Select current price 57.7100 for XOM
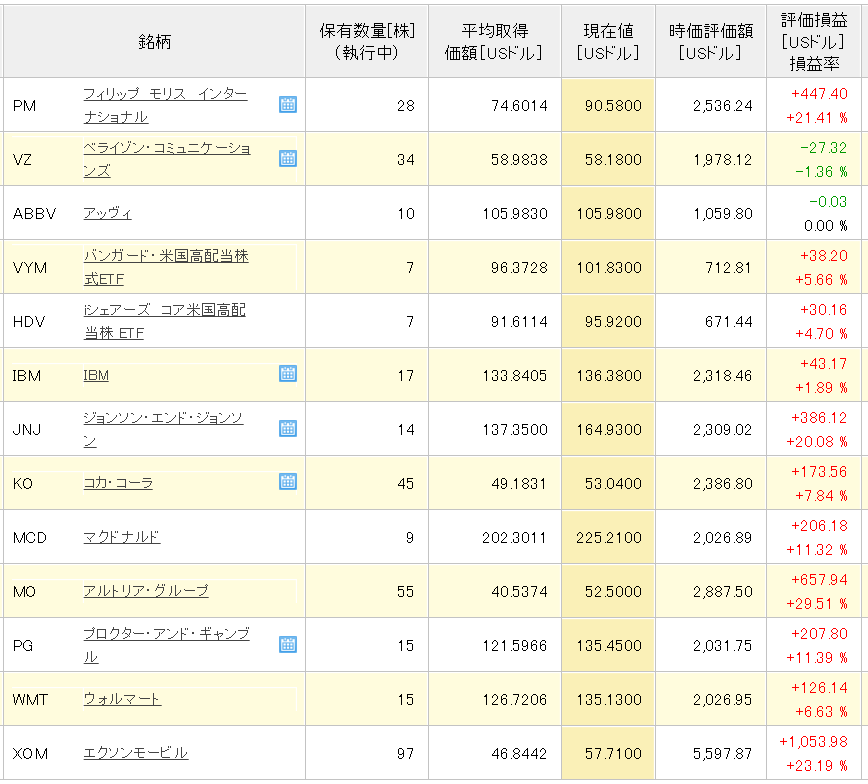Screen dimensions: 868x784 coord(613,754)
